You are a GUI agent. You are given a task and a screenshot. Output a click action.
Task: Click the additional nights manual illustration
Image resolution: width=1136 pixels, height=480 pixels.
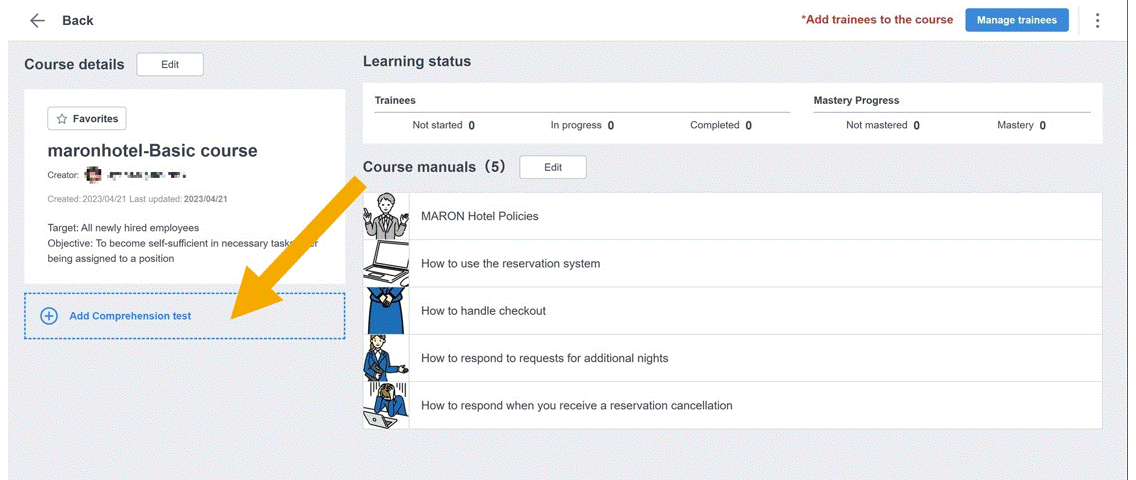click(x=386, y=358)
